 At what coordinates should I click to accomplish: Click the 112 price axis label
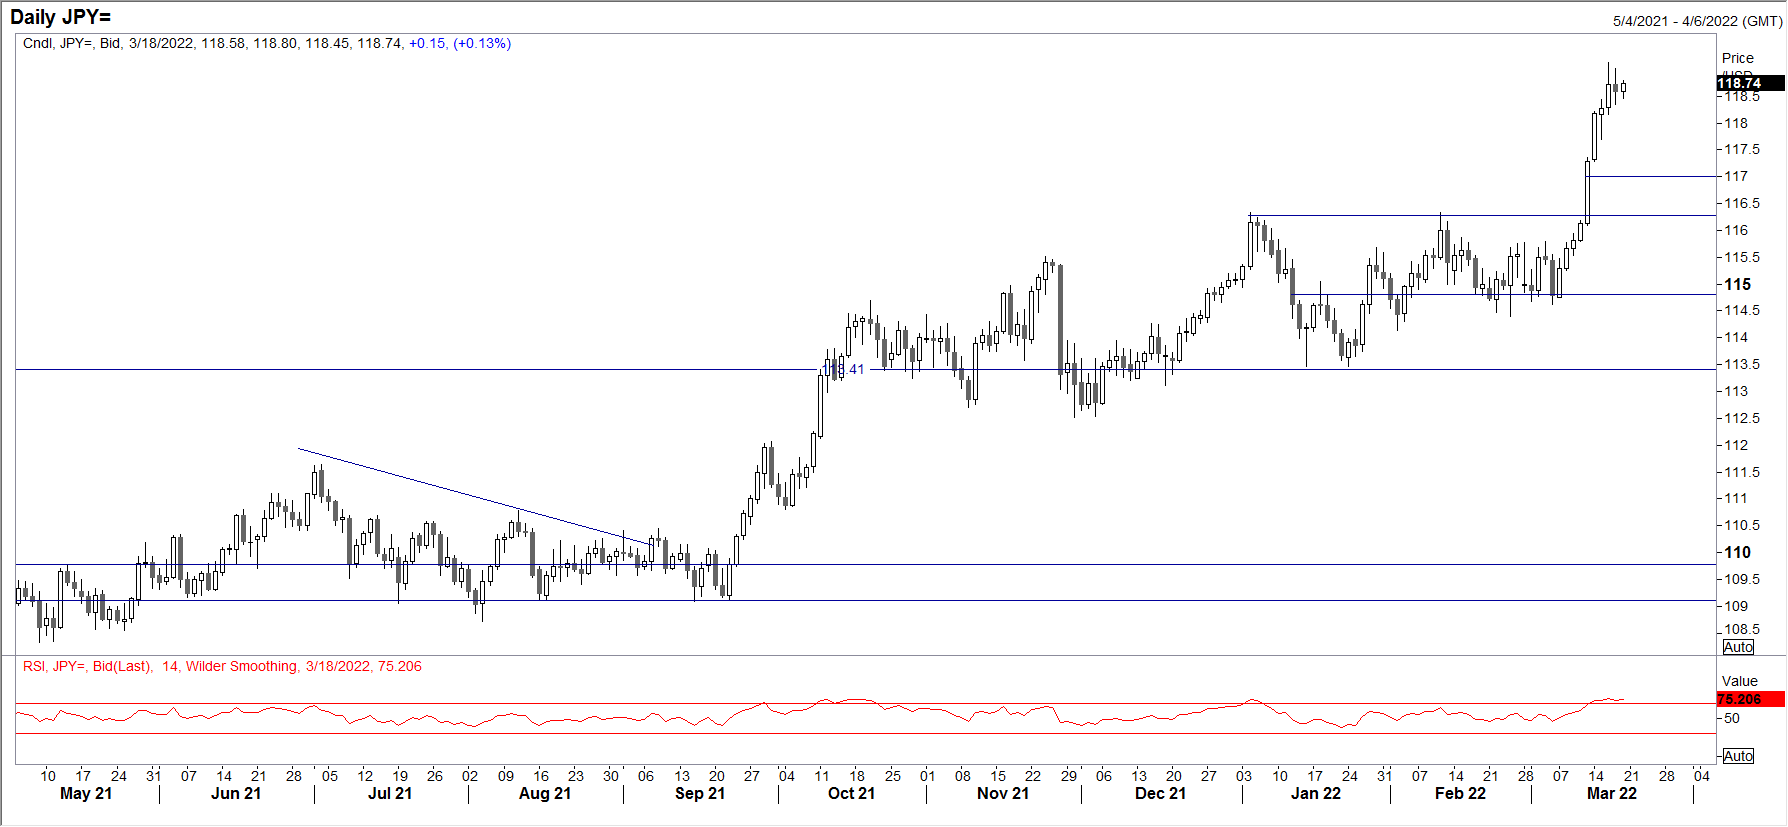point(1736,445)
